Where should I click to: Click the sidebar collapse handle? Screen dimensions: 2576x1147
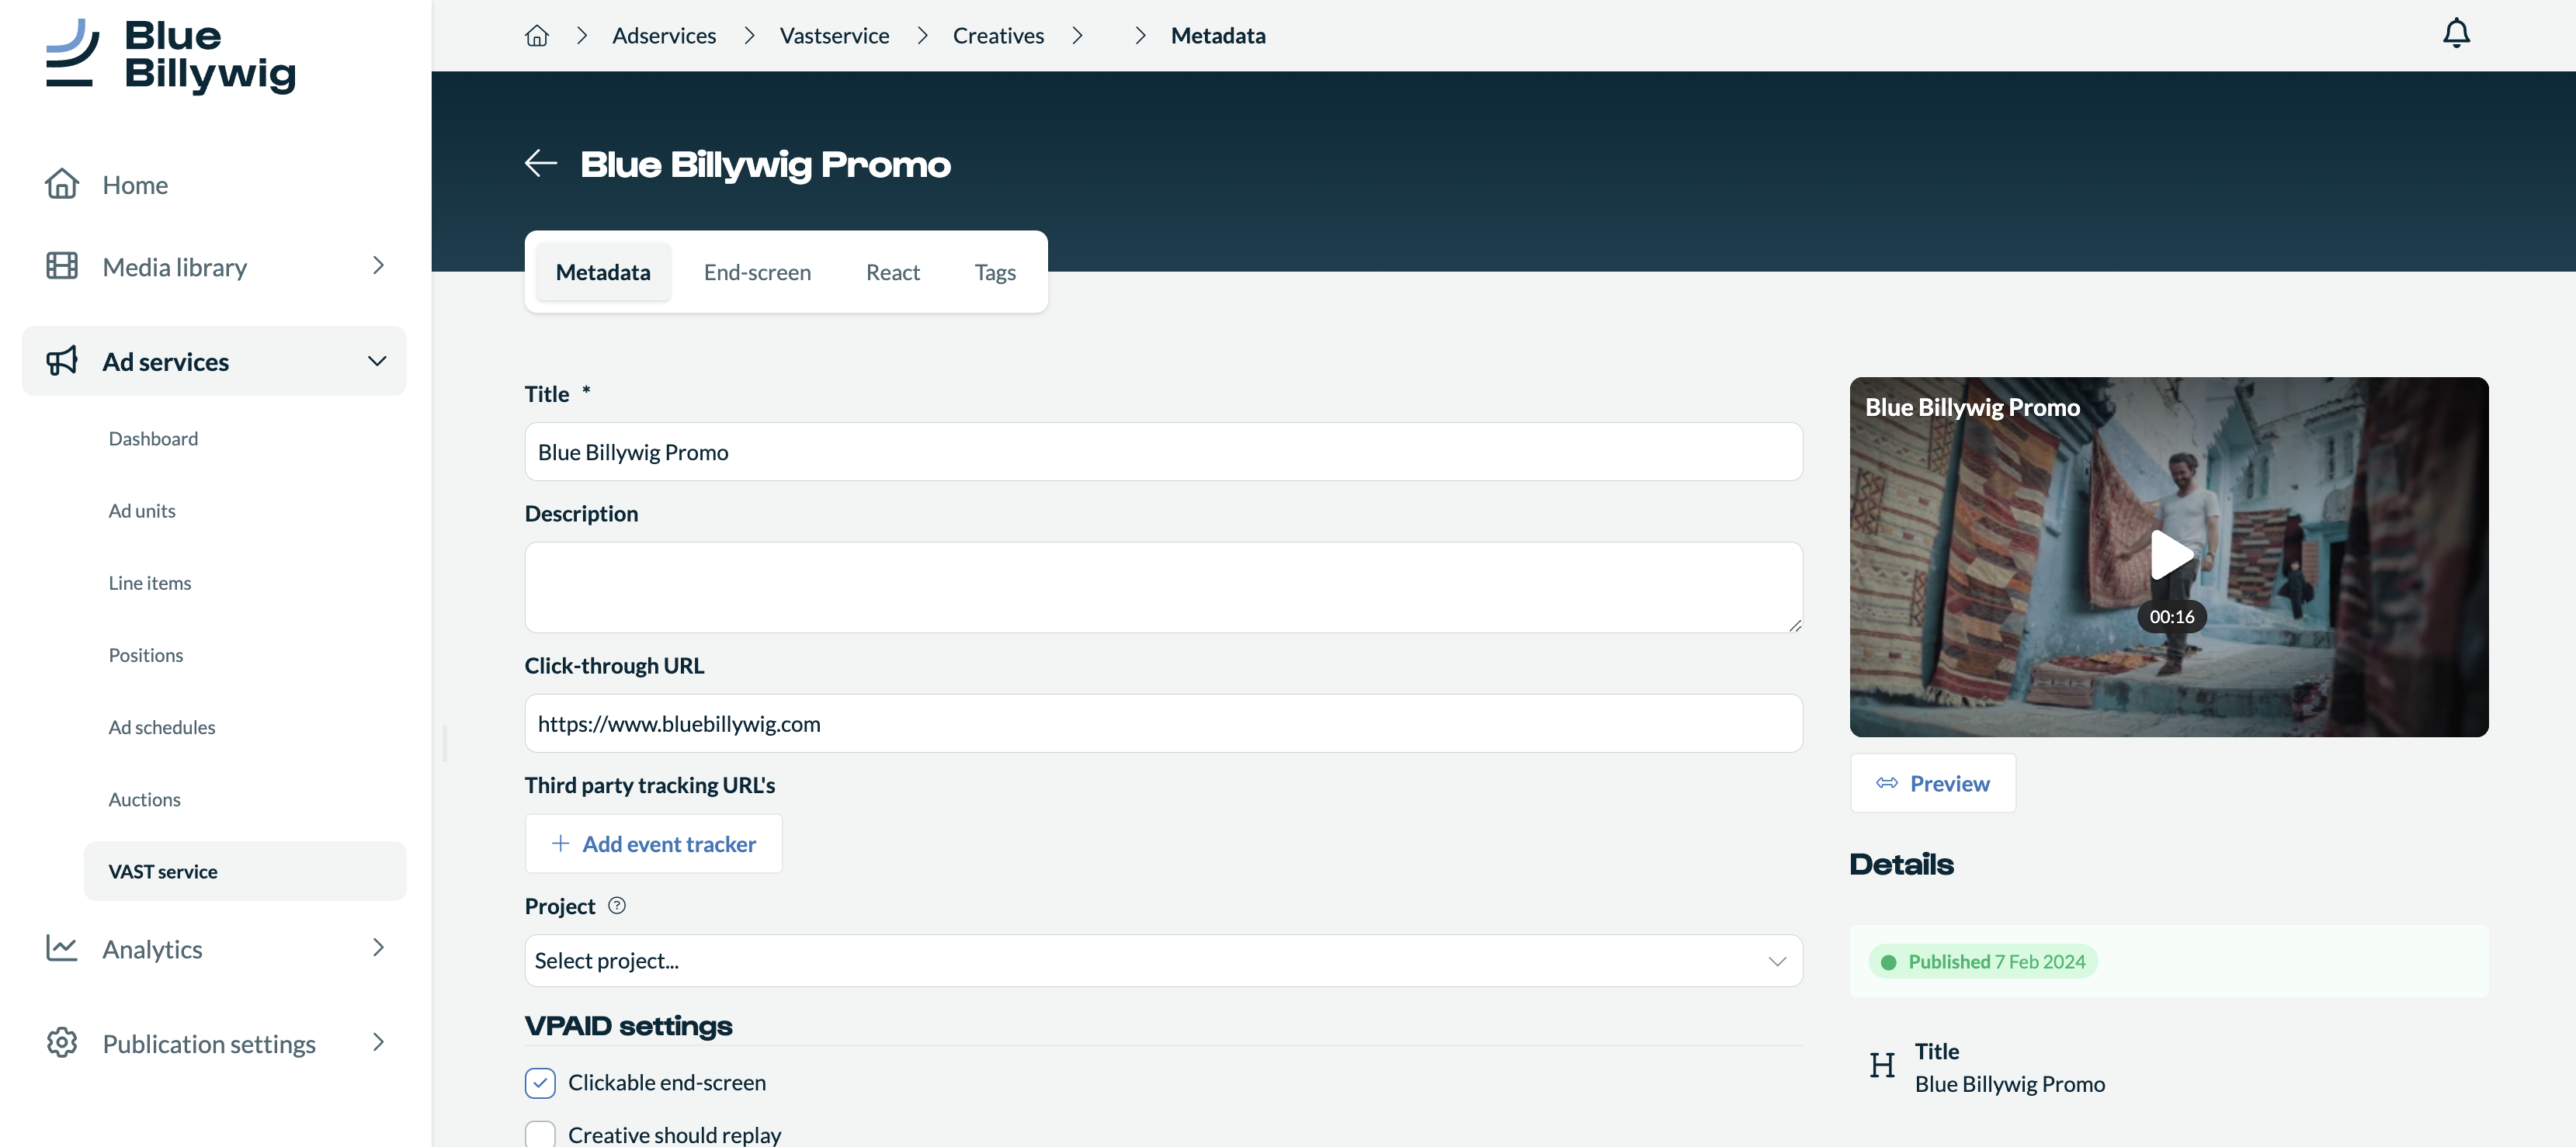point(444,743)
